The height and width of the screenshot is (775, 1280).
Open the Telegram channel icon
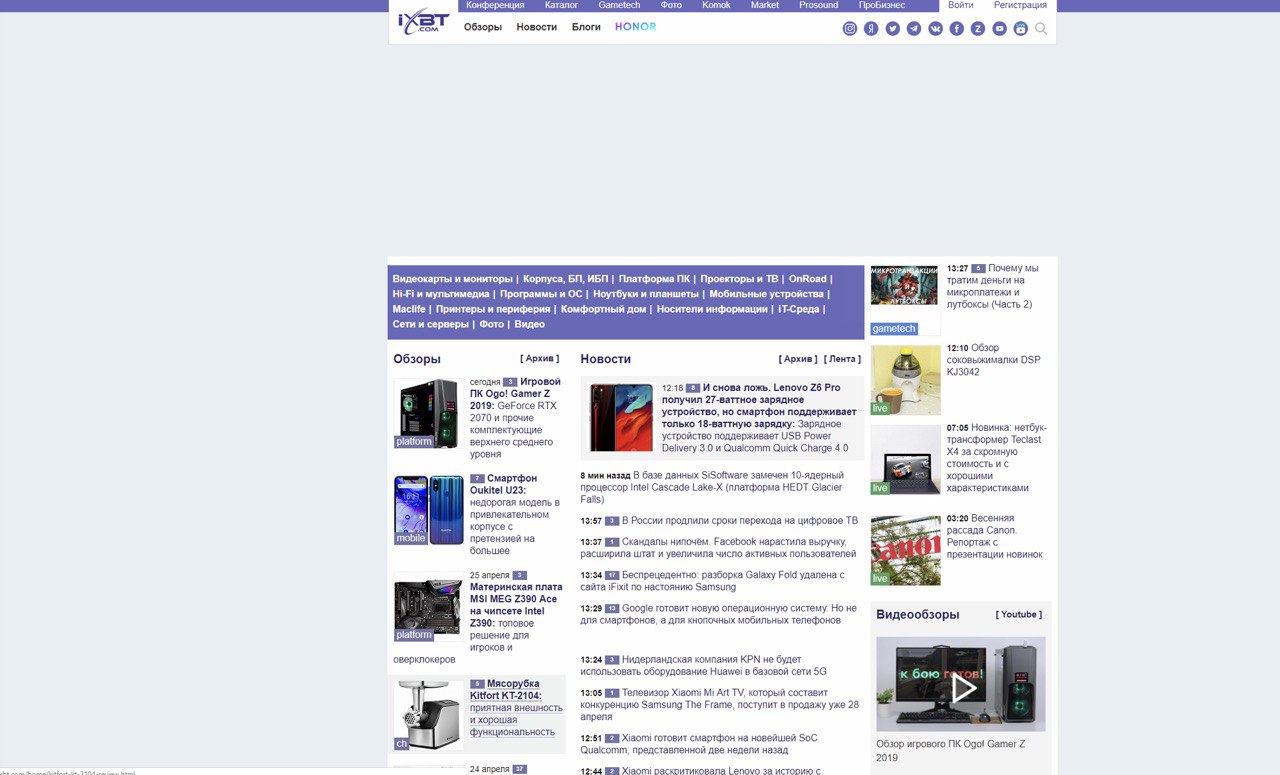[x=914, y=29]
